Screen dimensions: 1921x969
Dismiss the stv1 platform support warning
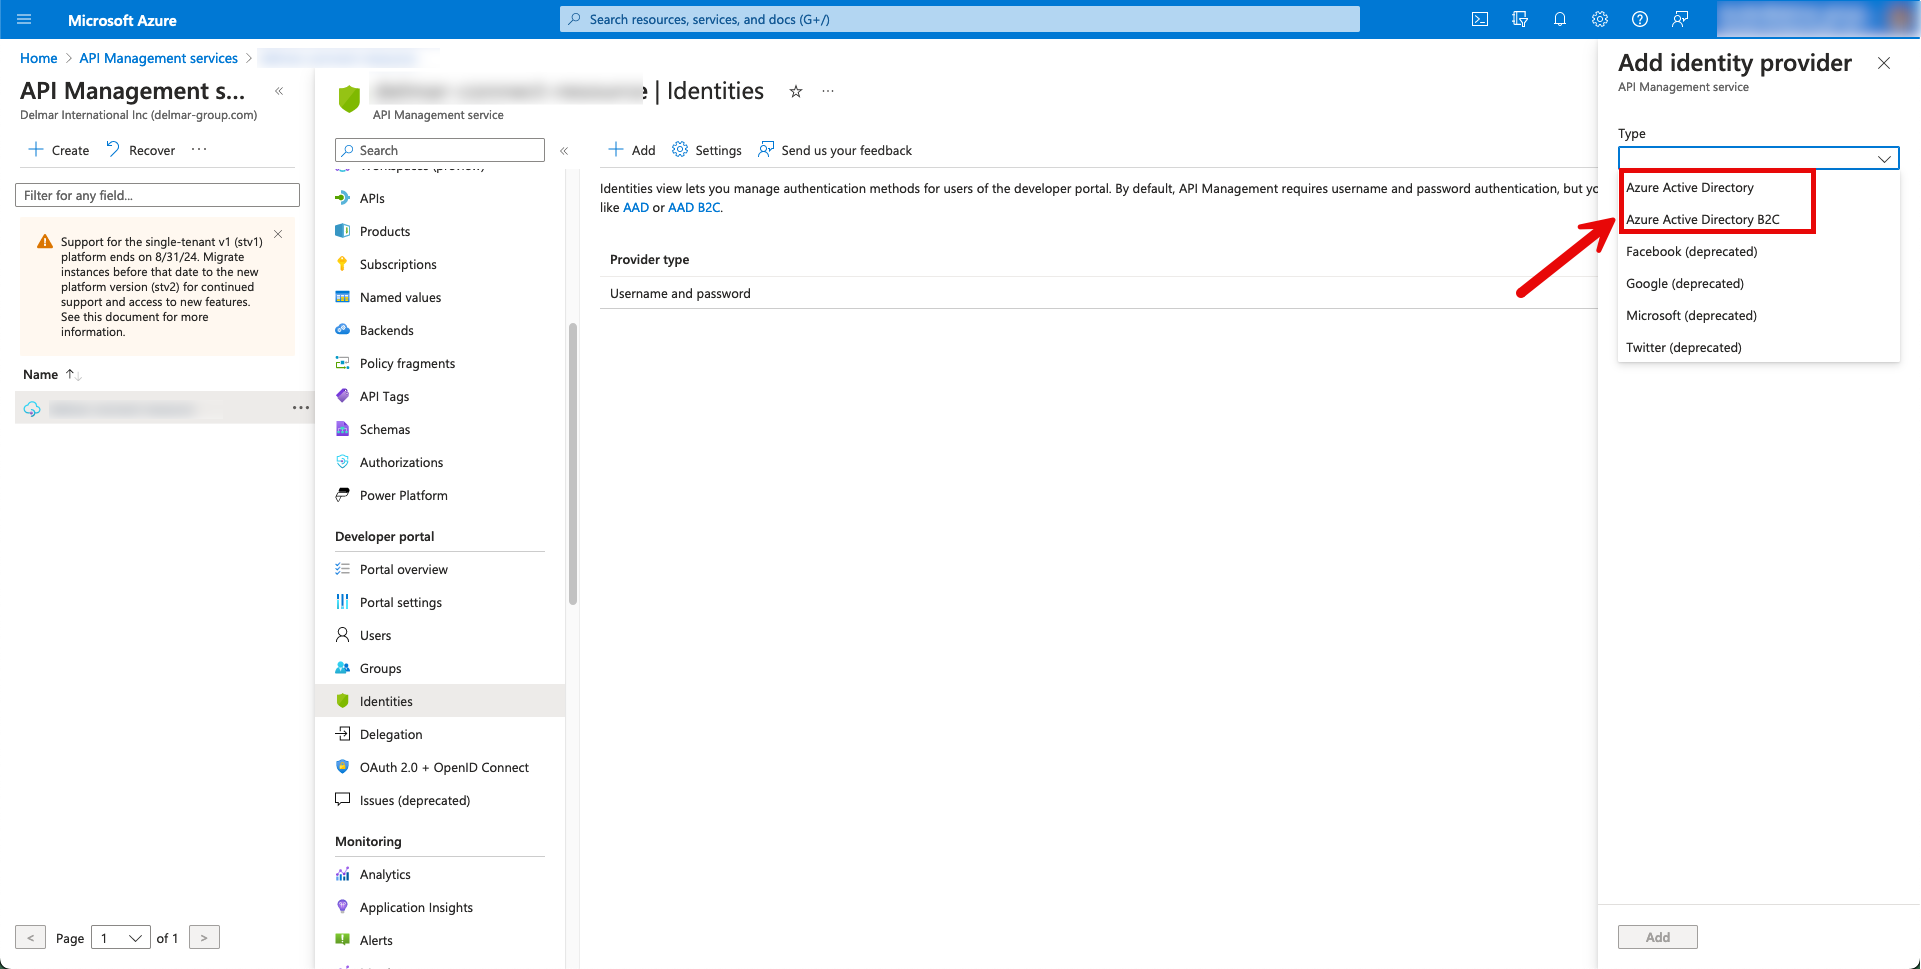[x=278, y=234]
